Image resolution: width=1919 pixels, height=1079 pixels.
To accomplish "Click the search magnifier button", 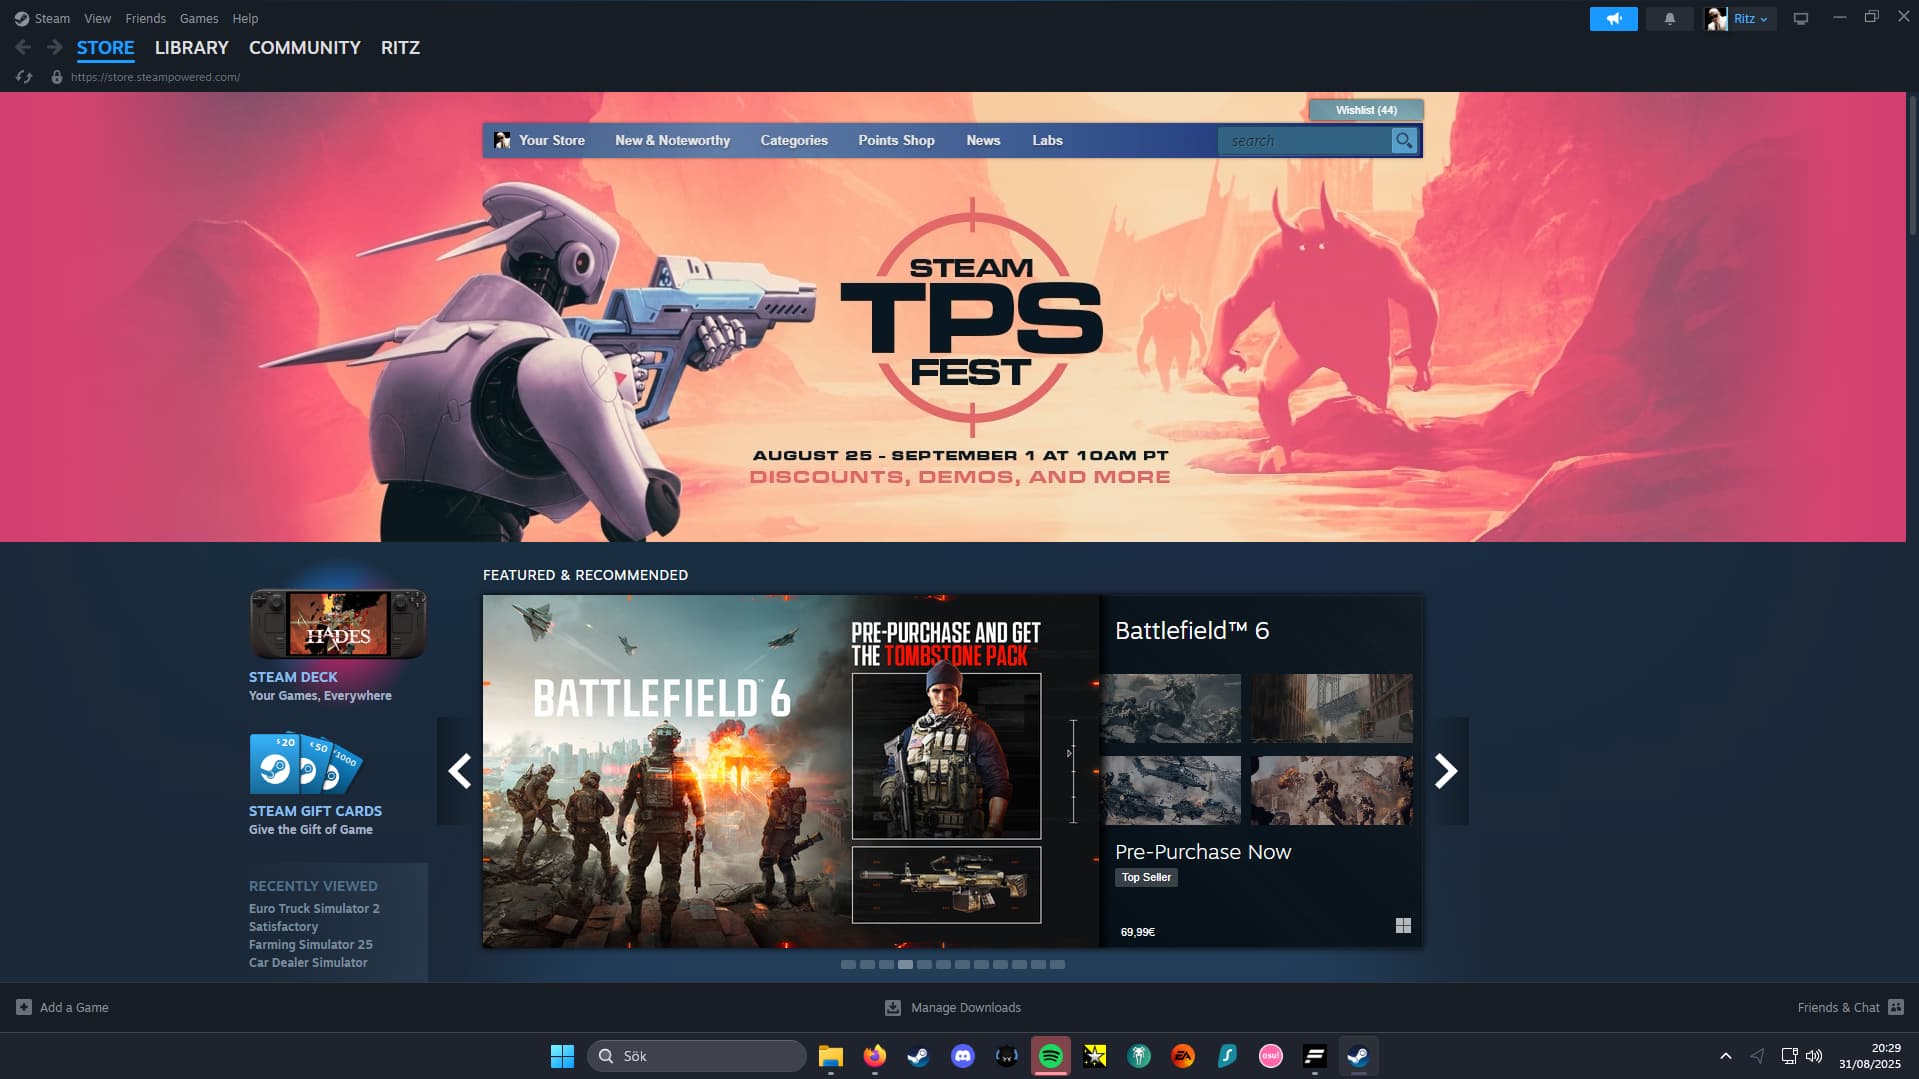I will [x=1404, y=141].
